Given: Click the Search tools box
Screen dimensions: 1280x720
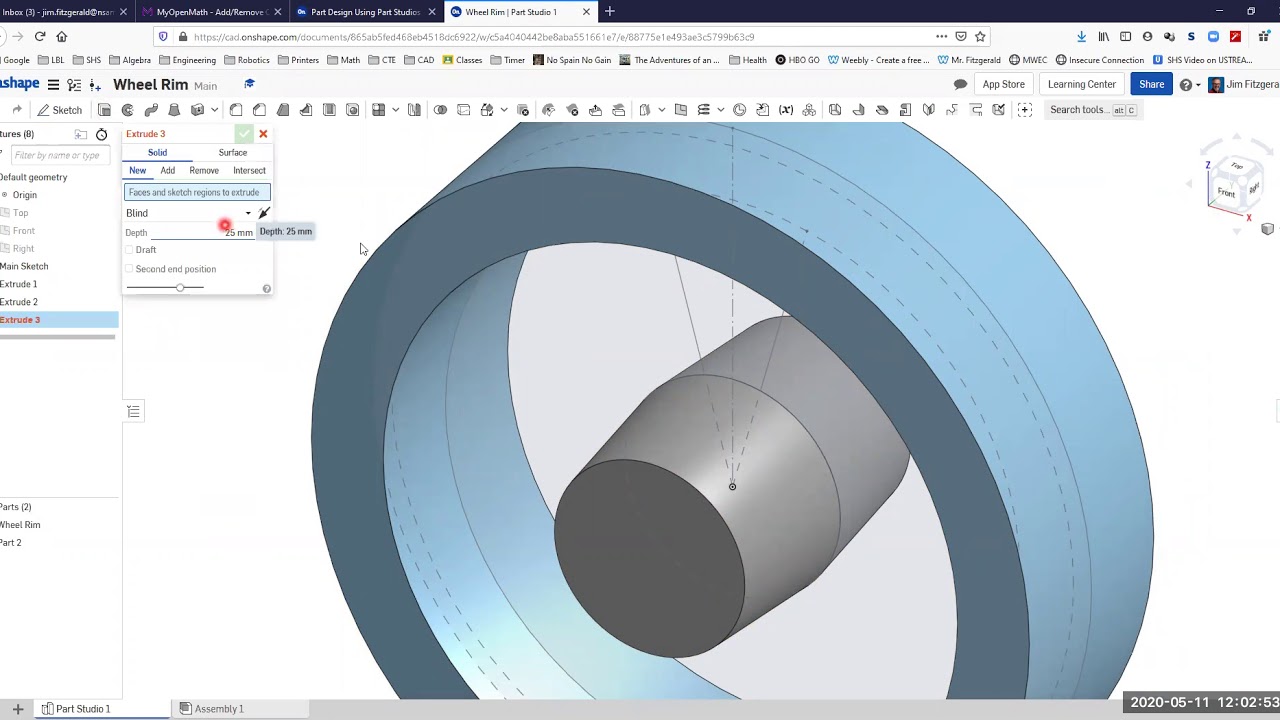Looking at the screenshot, I should point(1092,110).
